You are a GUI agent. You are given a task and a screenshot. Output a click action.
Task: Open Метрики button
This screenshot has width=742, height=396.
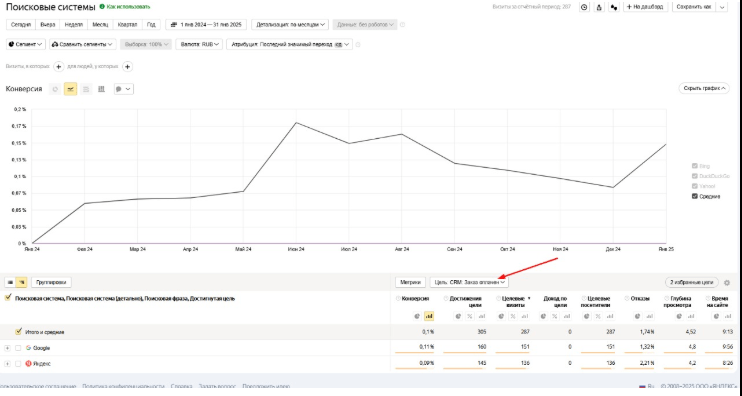pos(410,282)
